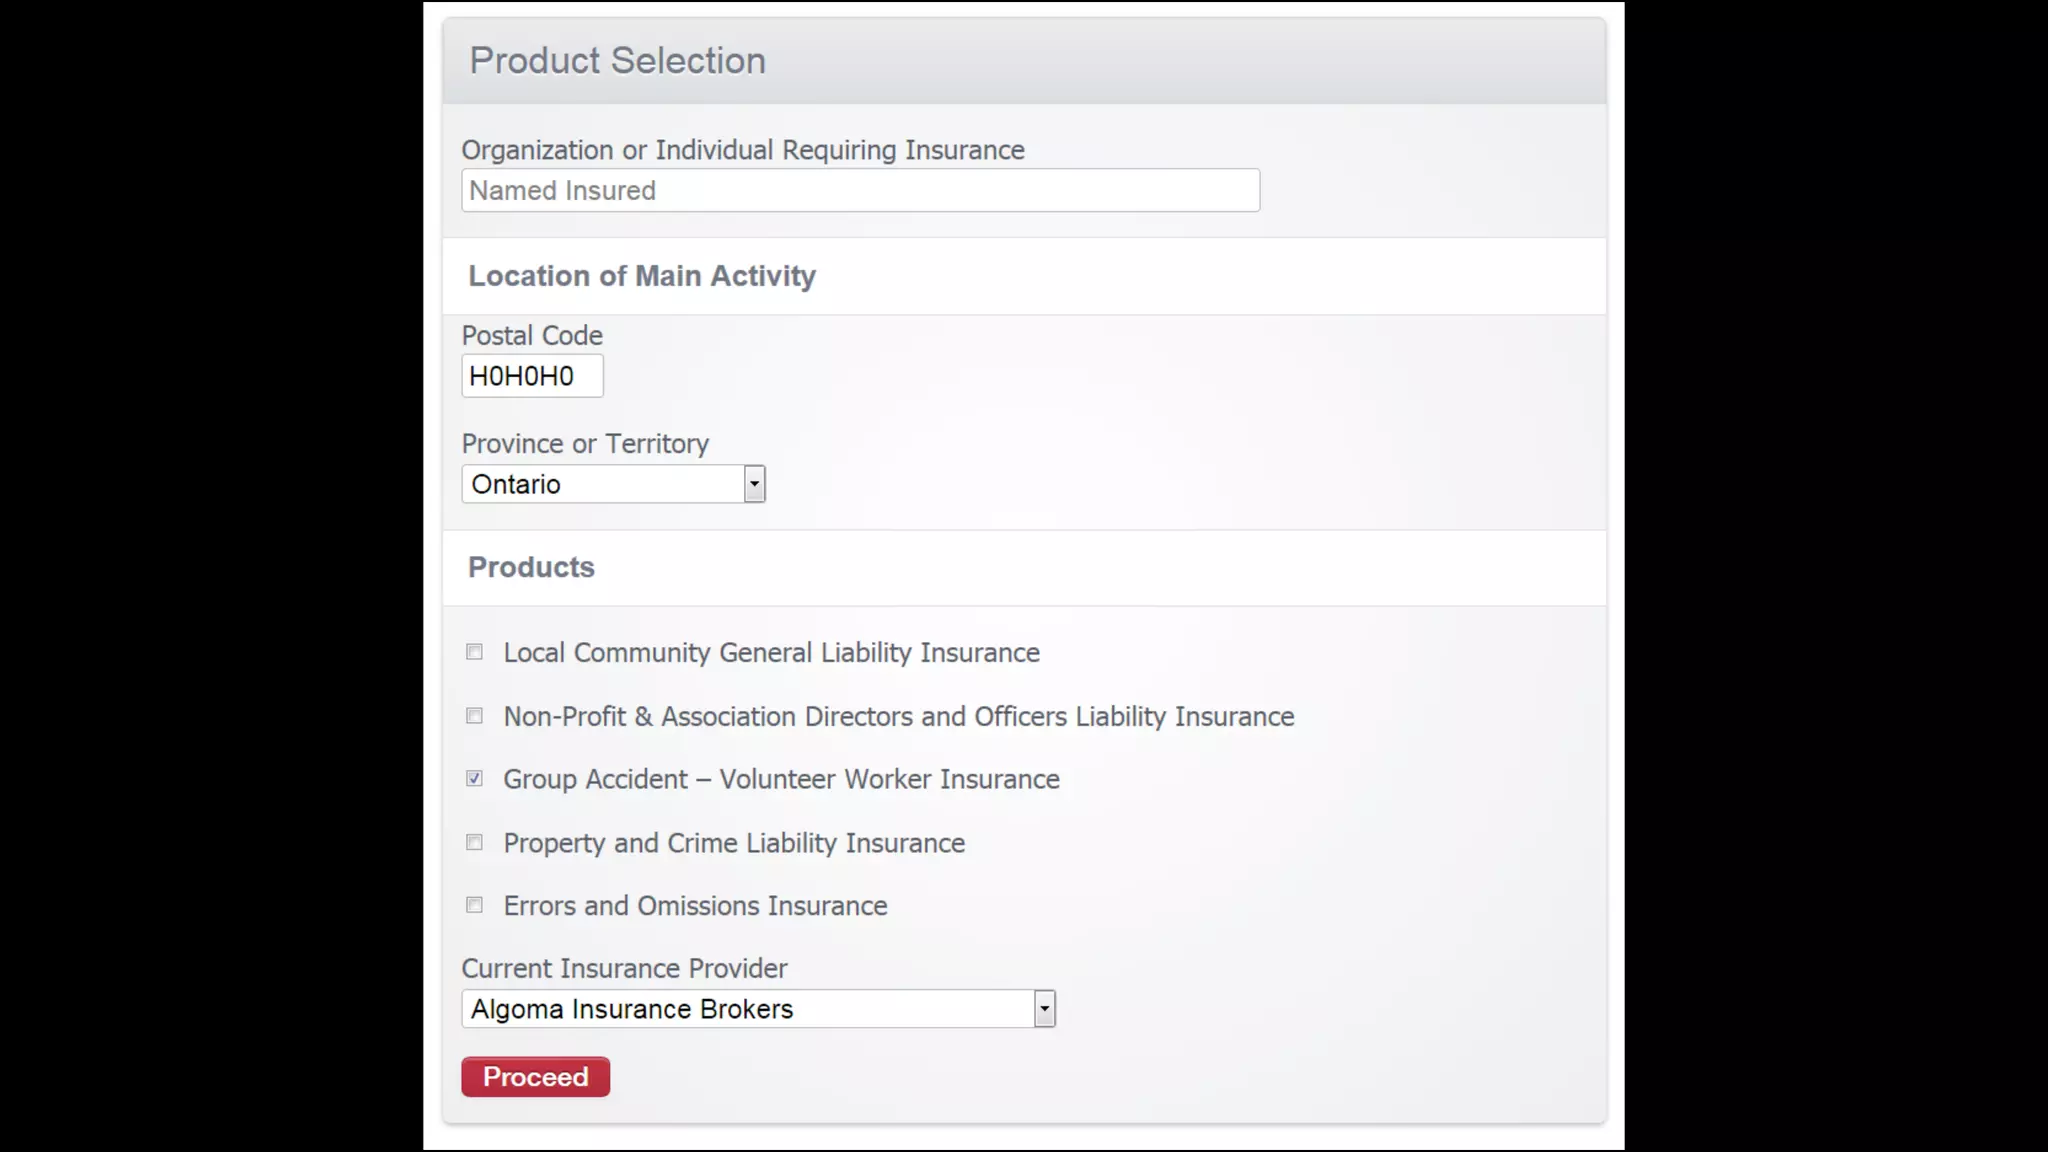Viewport: 2048px width, 1152px height.
Task: Click the Property and Crime Liability Insurance label
Action: (x=734, y=843)
